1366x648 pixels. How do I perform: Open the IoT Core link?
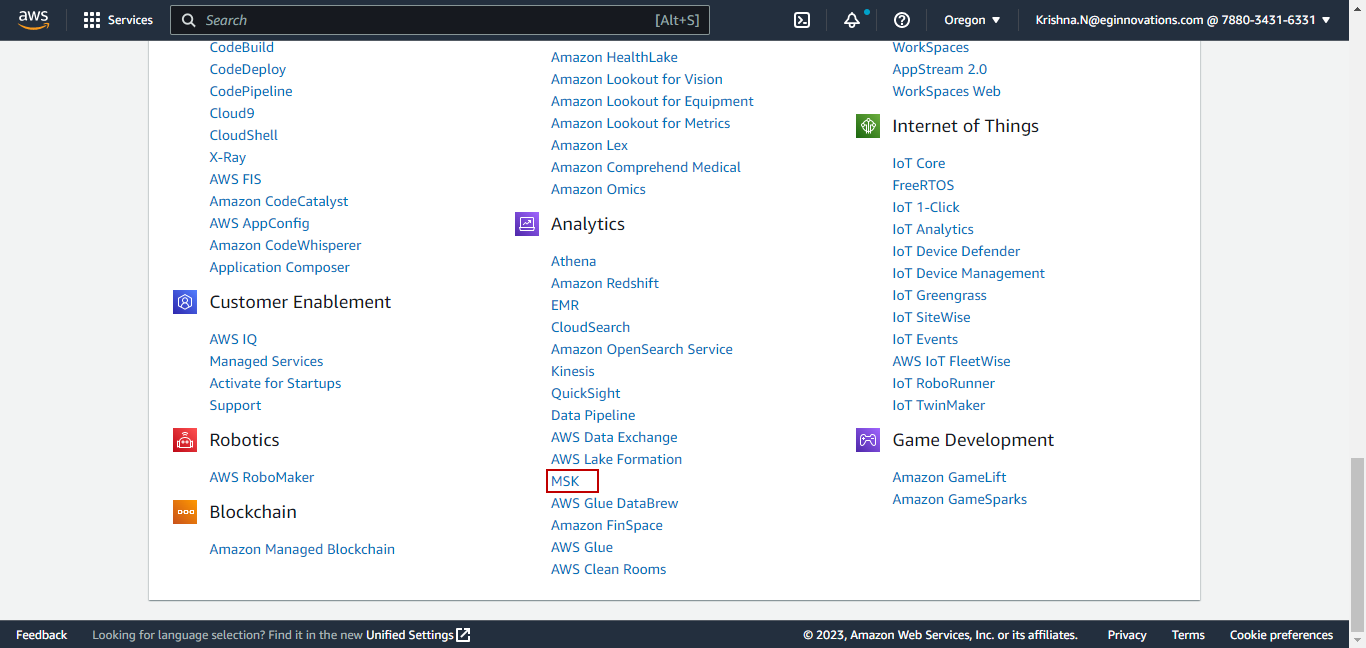(x=919, y=163)
